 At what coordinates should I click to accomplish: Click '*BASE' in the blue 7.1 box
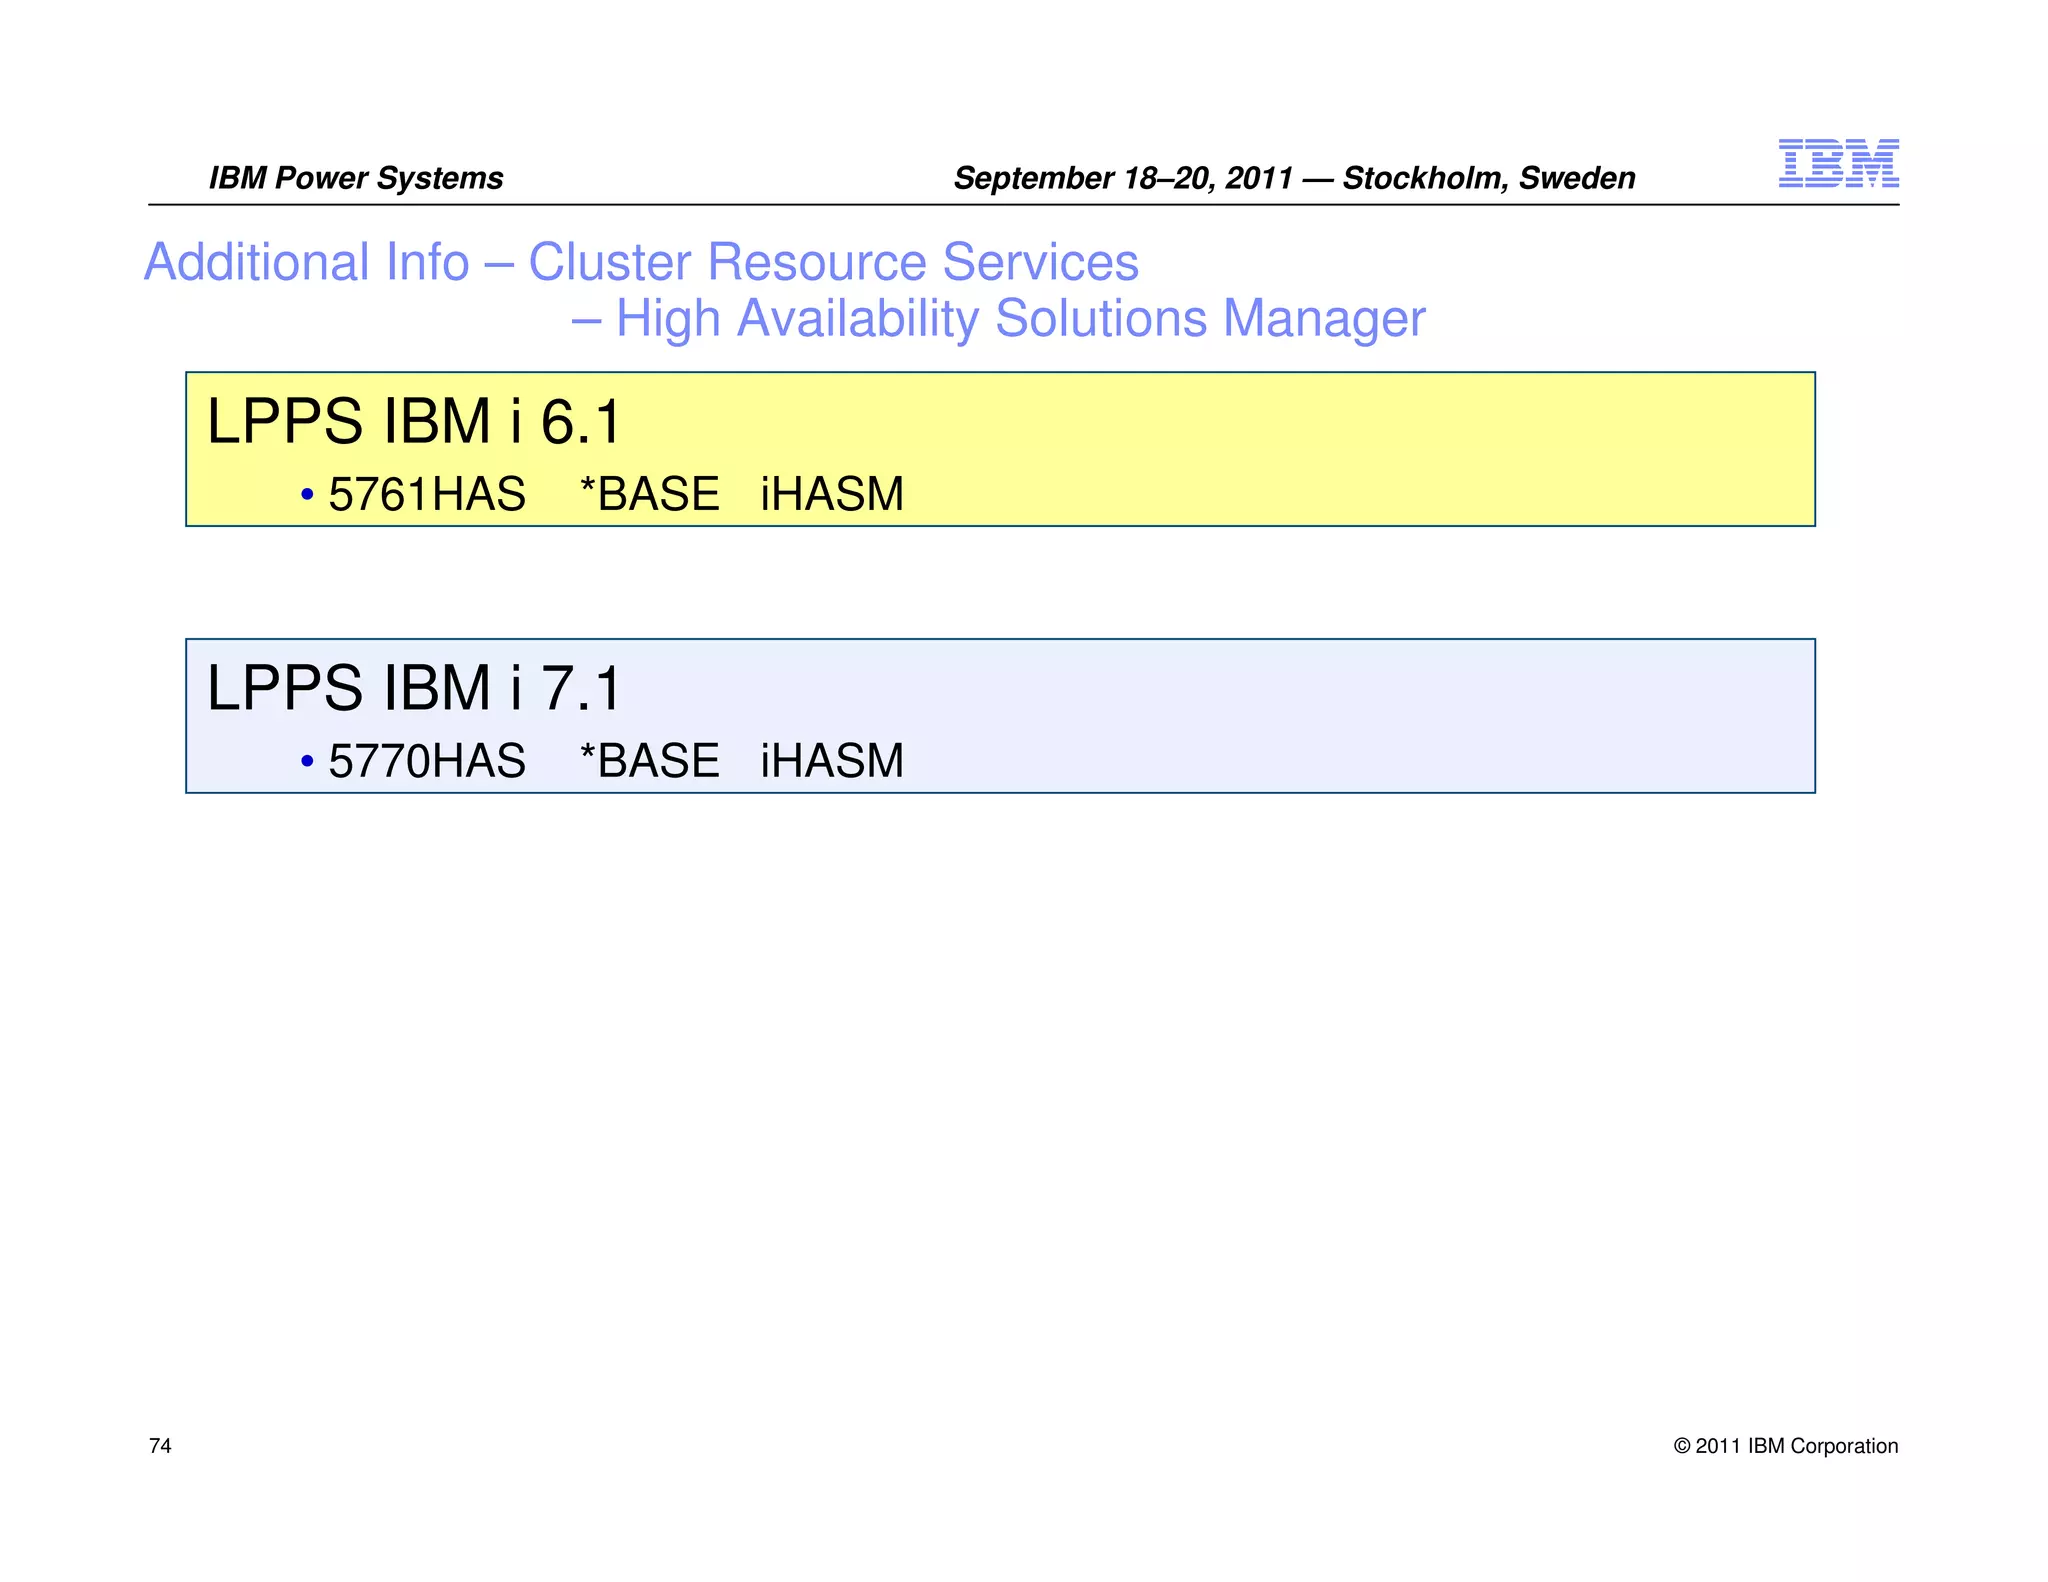point(650,761)
